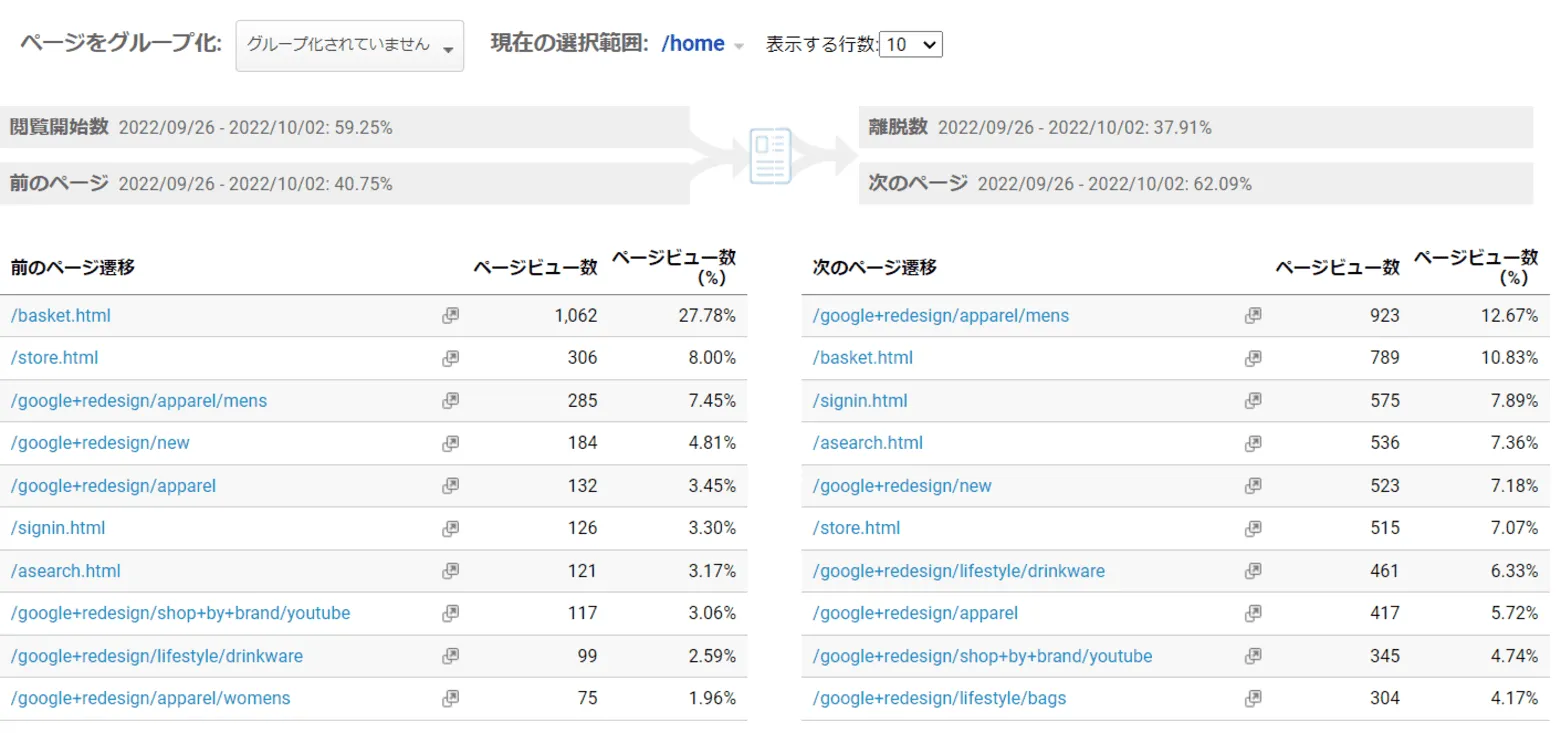Screen dimensions: 1561x733
Task: Click next page /store.html link
Action: point(856,528)
